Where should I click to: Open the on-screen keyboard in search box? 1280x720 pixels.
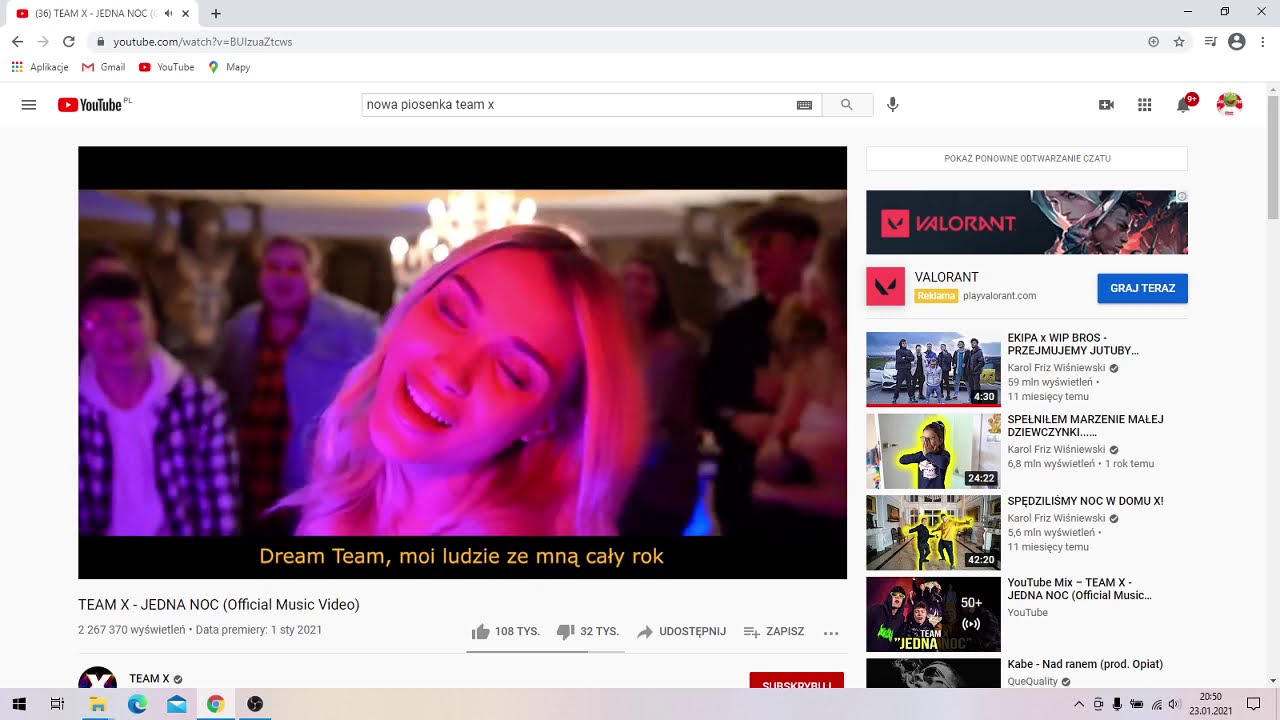[x=804, y=105]
